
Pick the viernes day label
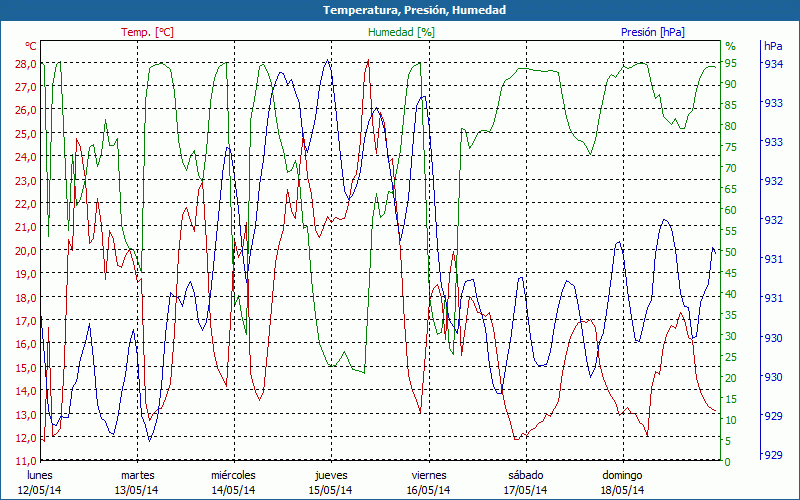[428, 475]
